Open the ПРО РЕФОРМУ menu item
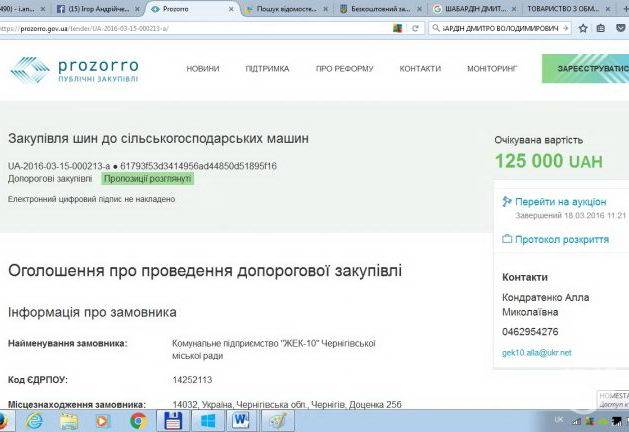Screen dimensions: 629x432 (344, 69)
